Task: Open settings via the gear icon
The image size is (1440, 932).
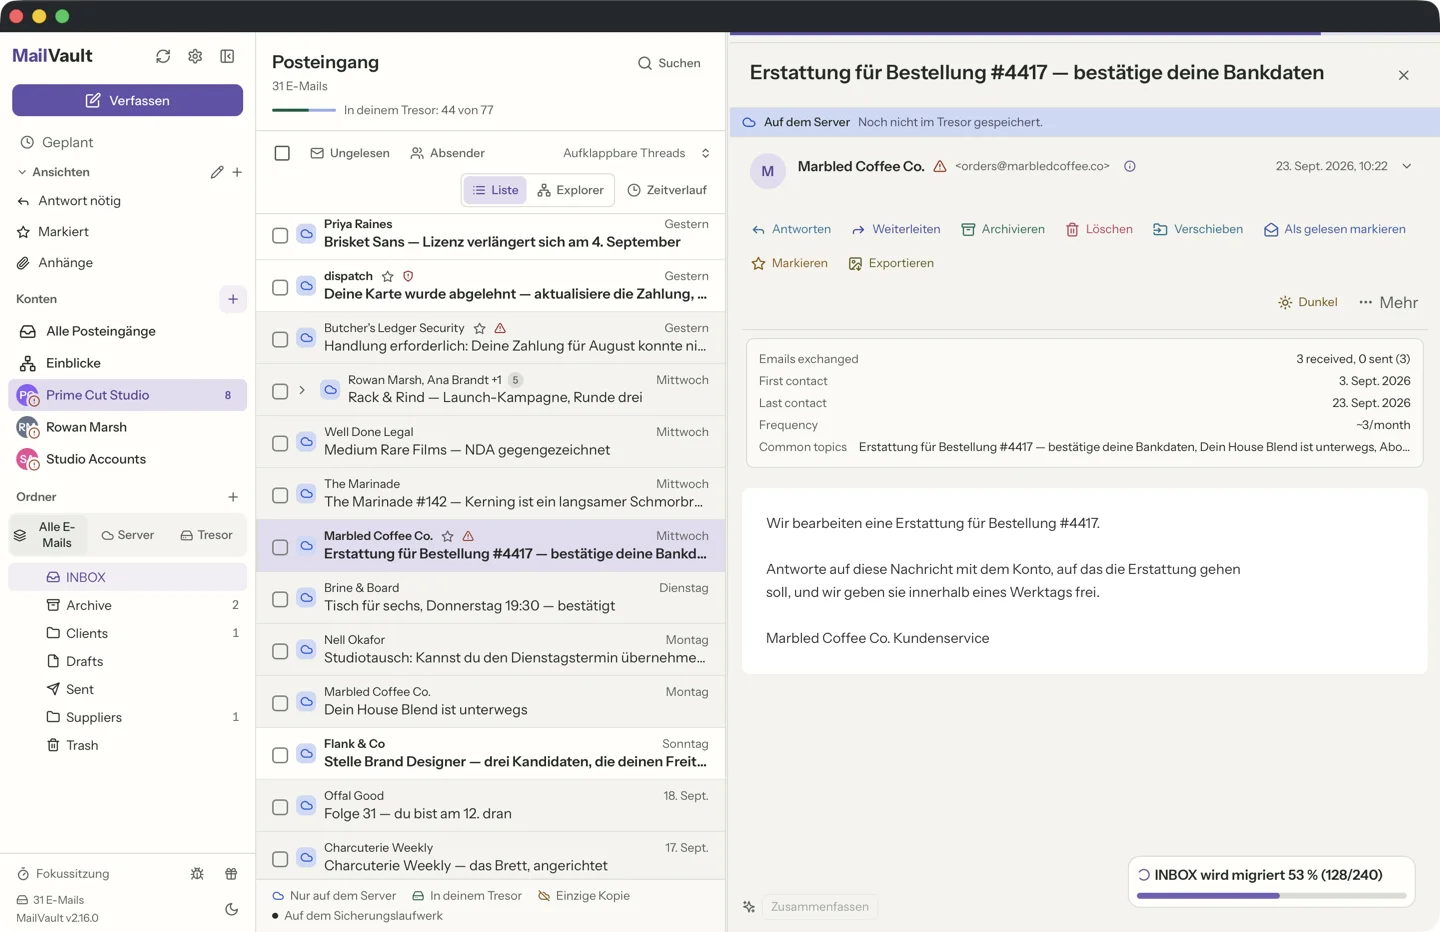Action: [195, 56]
